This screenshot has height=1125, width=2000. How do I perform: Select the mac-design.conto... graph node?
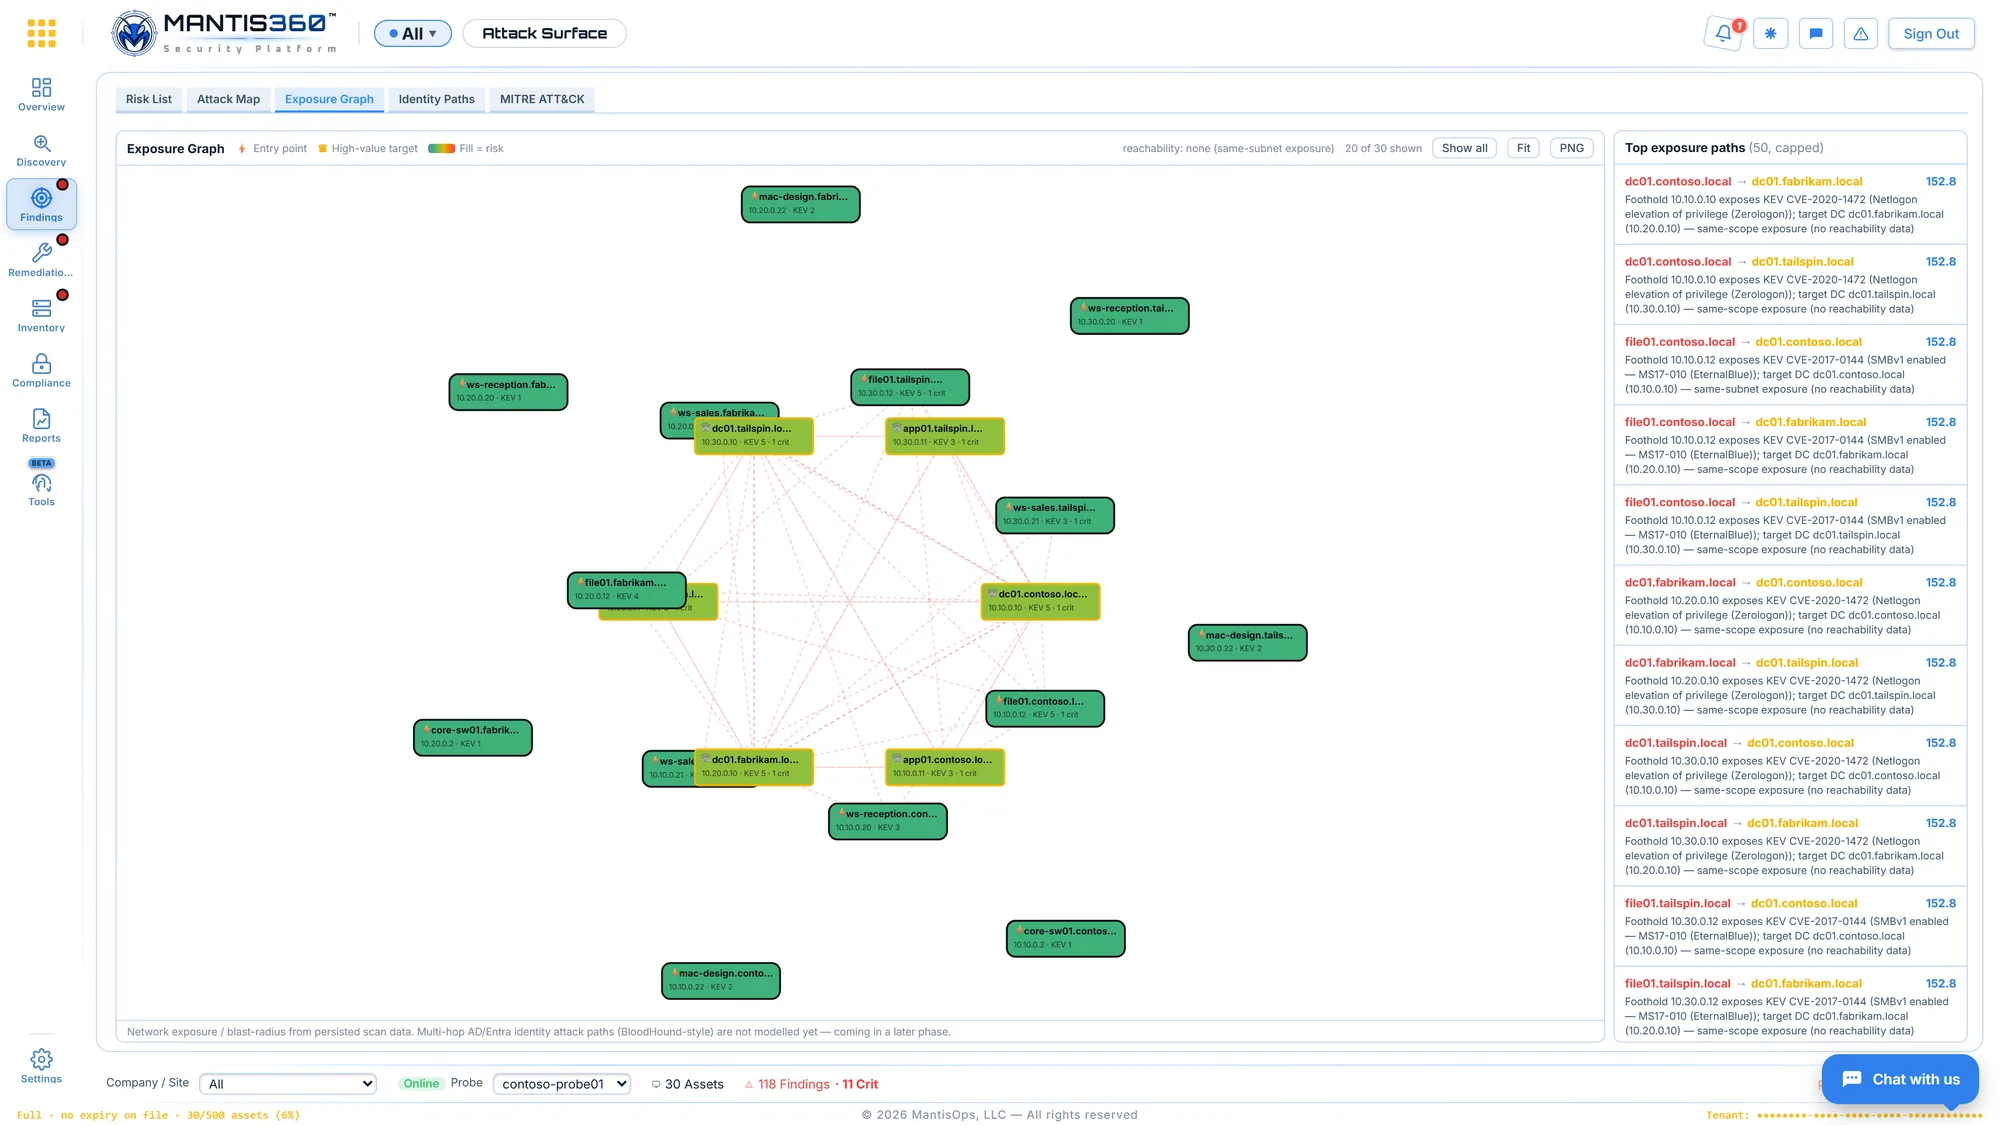tap(721, 980)
